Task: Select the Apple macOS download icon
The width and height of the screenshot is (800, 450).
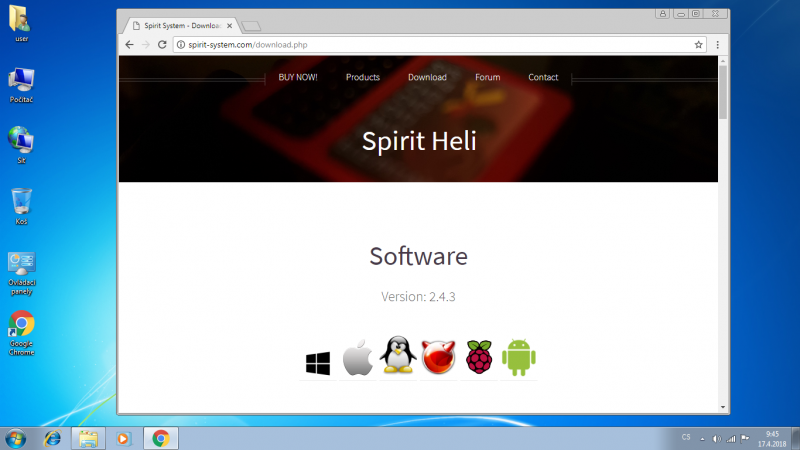Action: pyautogui.click(x=358, y=357)
